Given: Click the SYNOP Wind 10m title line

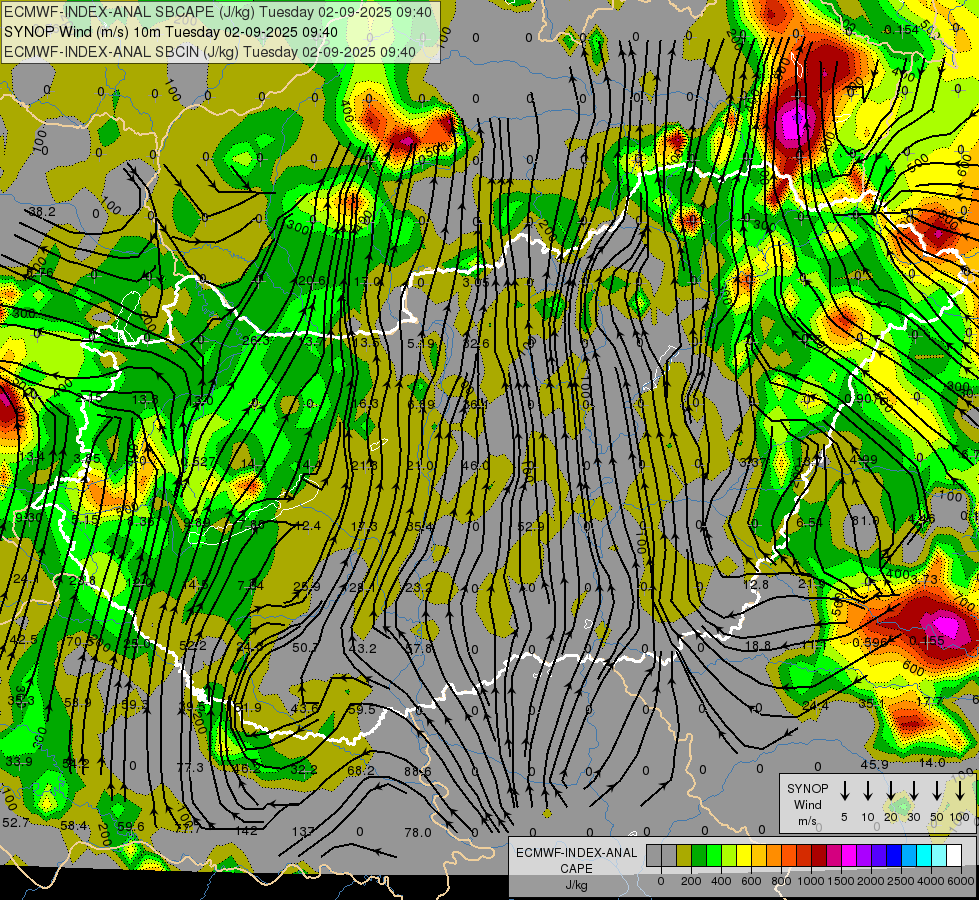Looking at the screenshot, I should [170, 32].
